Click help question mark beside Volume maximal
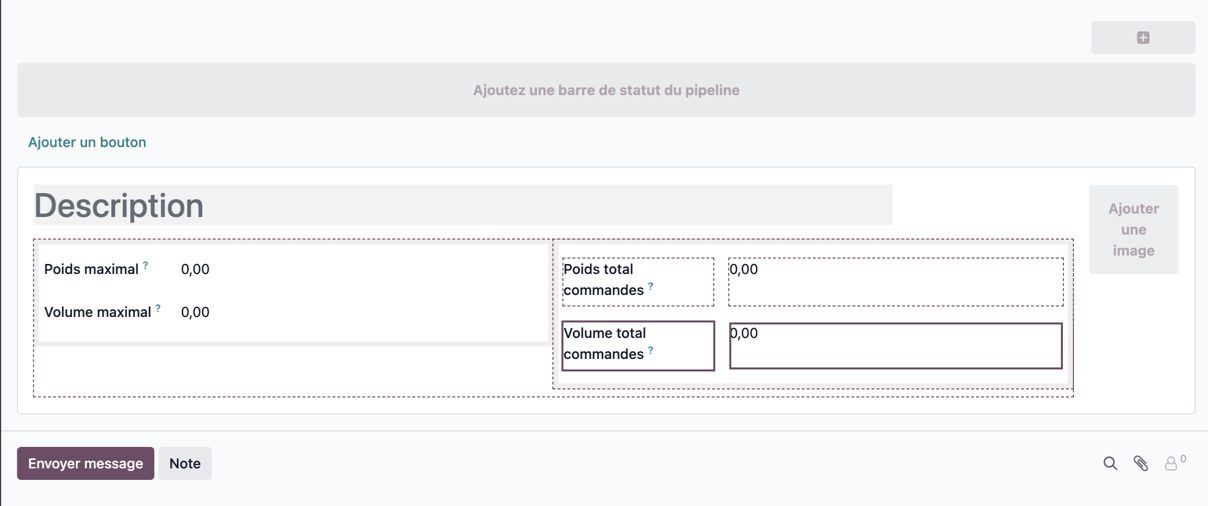 (x=158, y=308)
